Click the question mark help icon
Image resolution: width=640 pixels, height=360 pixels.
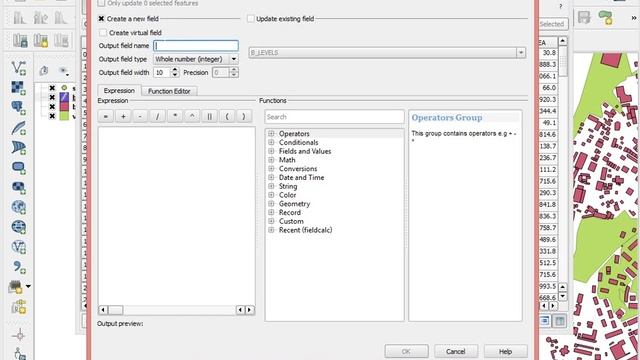(560, 6)
